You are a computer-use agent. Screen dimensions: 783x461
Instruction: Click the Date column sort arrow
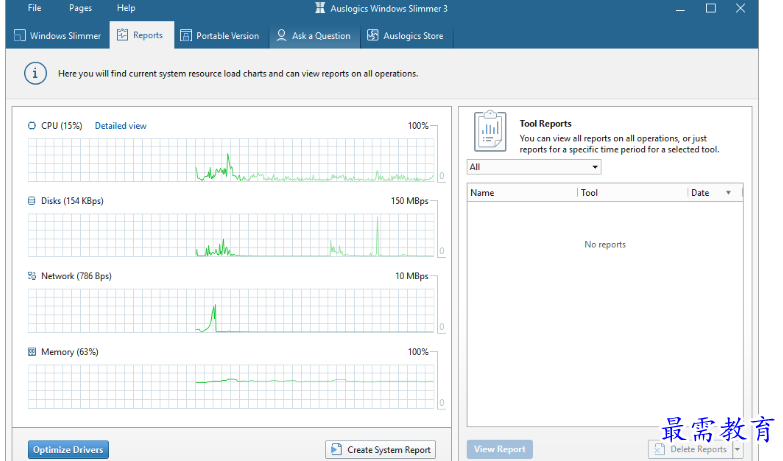tap(728, 193)
